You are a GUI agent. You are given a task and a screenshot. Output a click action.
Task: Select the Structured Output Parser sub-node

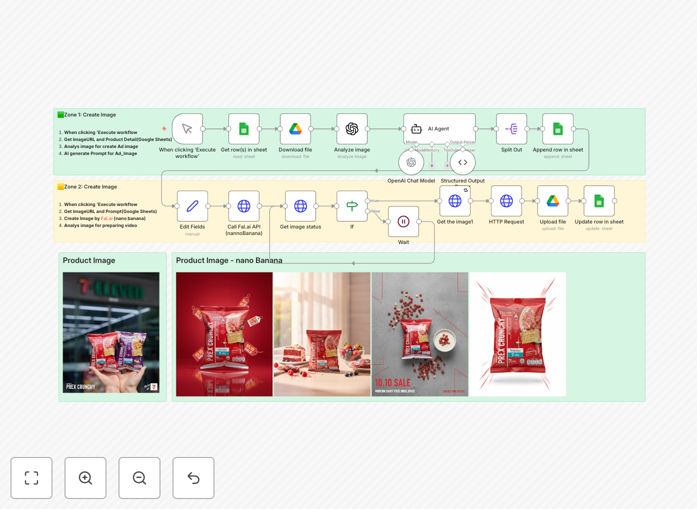tap(463, 162)
